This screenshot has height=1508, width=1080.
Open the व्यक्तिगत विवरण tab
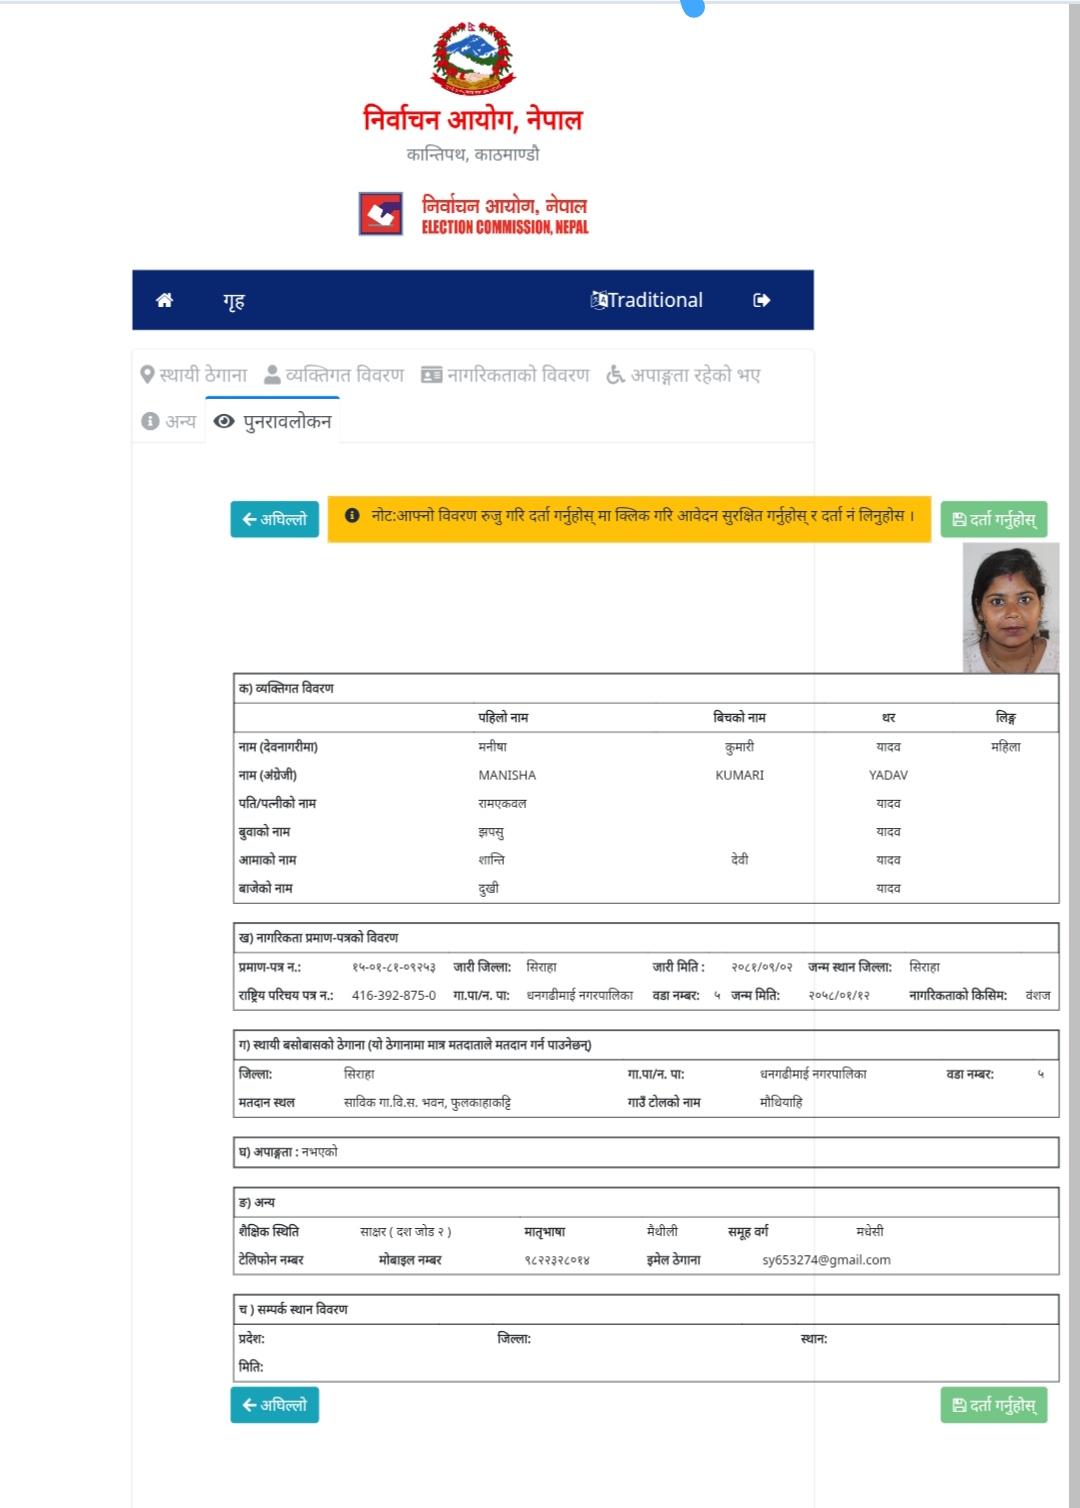pyautogui.click(x=334, y=375)
